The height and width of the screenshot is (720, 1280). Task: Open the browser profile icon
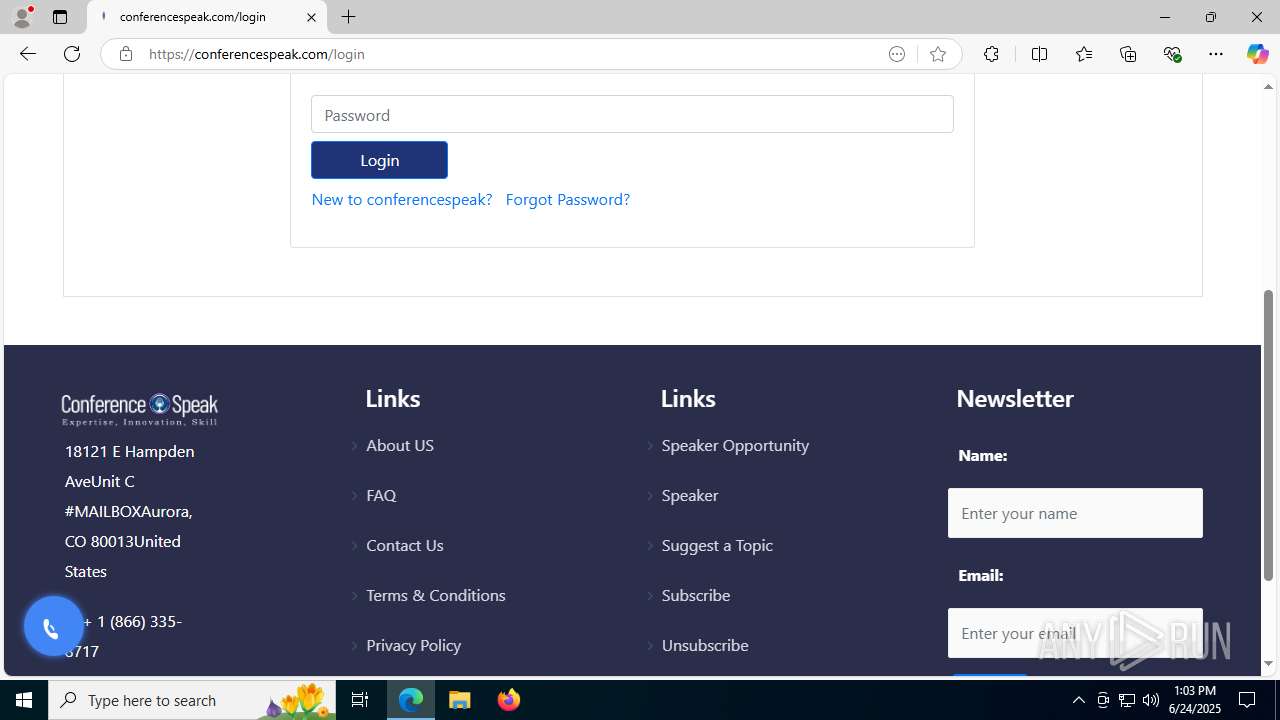point(22,17)
